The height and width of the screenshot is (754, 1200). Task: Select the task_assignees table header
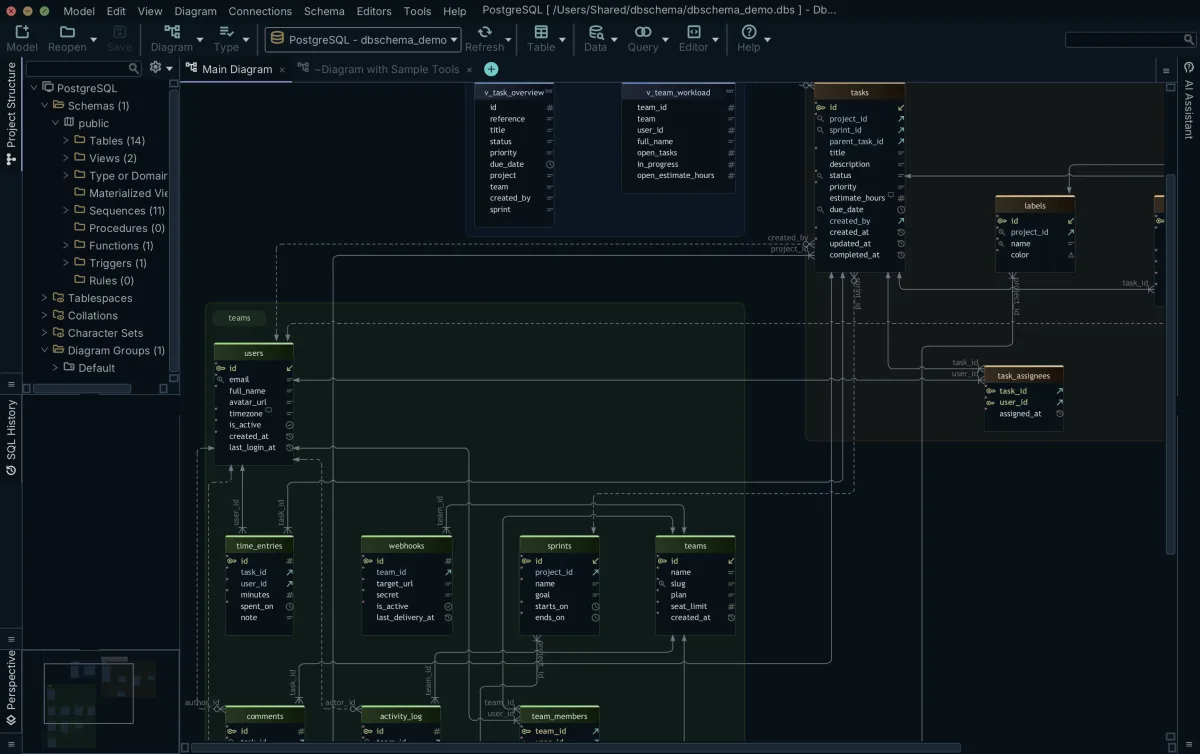click(x=1024, y=376)
